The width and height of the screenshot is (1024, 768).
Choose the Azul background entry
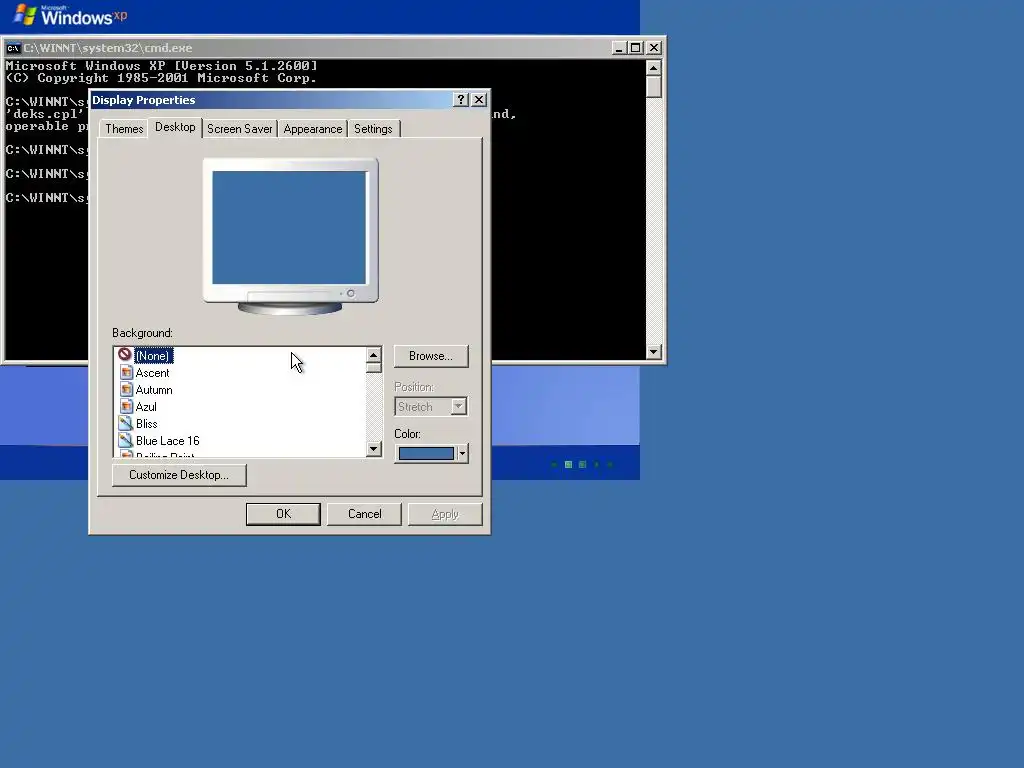coord(146,407)
